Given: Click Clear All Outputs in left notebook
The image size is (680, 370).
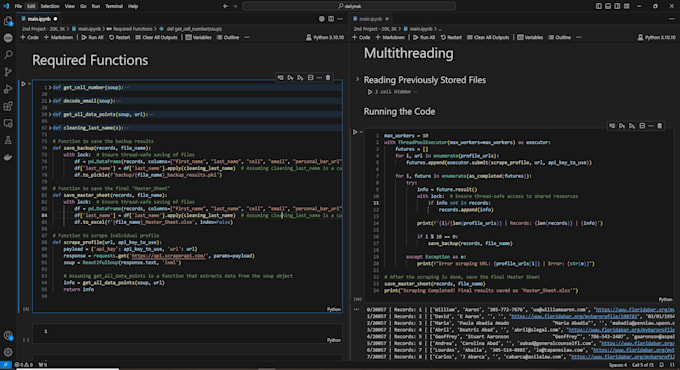Looking at the screenshot, I should (156, 38).
